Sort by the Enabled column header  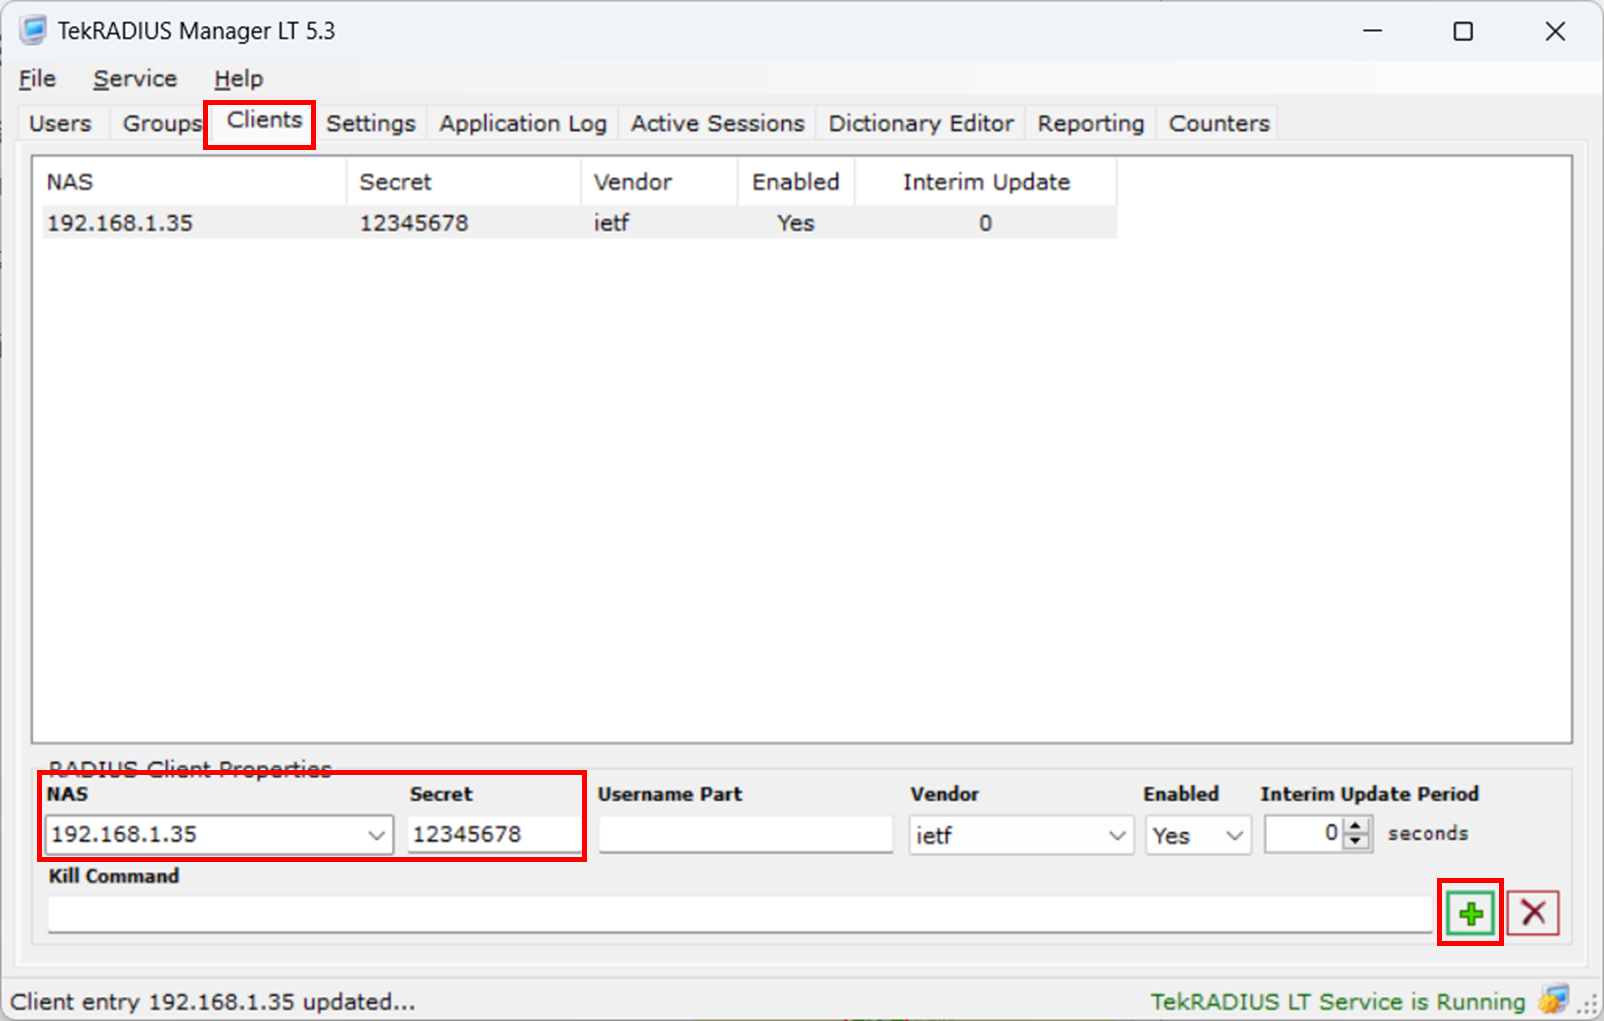point(796,182)
